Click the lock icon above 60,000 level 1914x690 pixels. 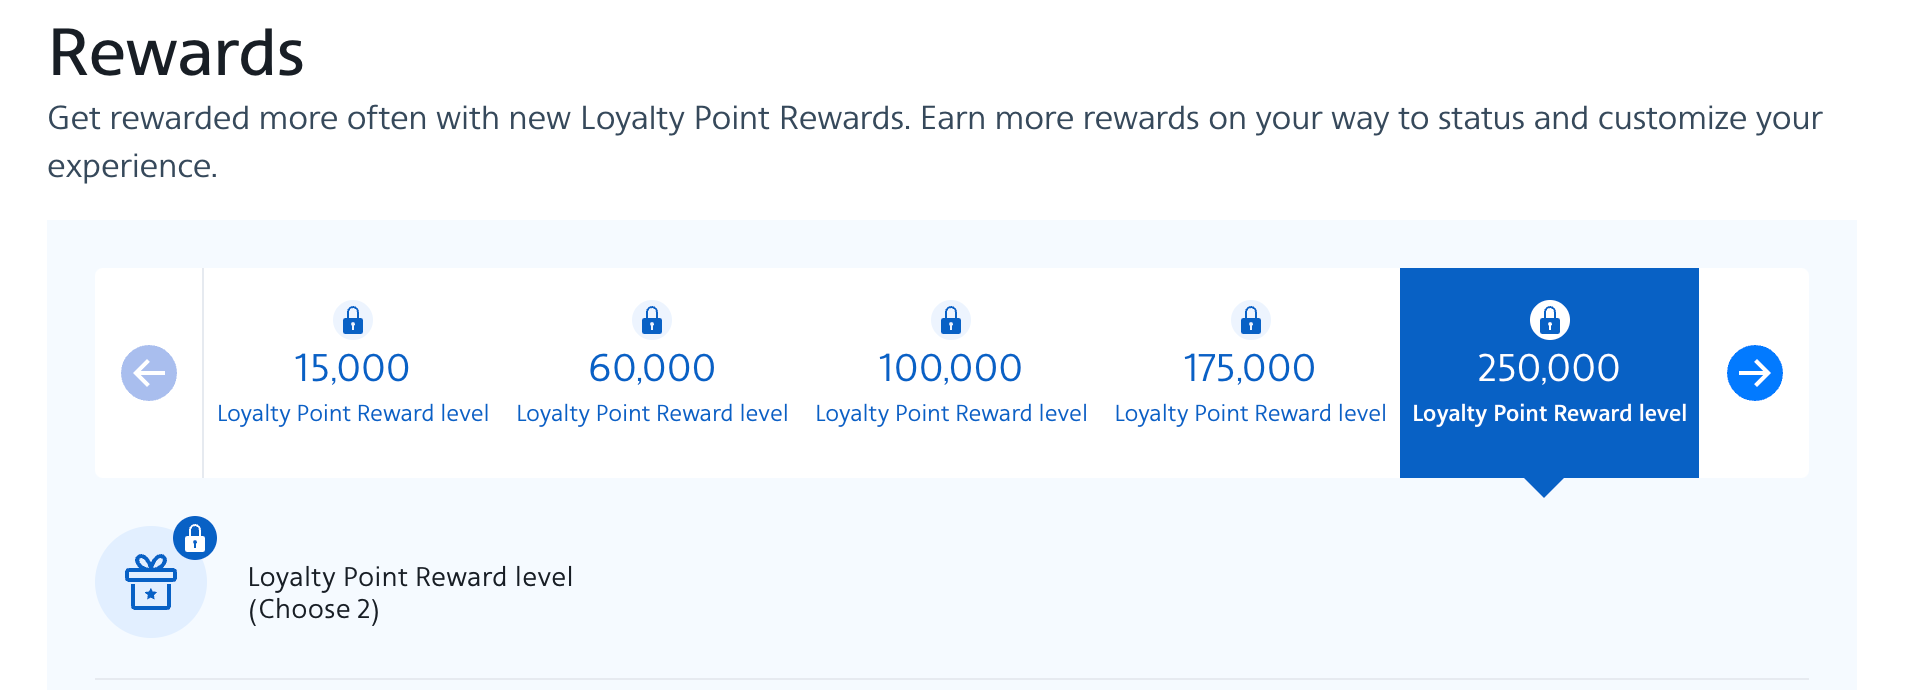[651, 320]
